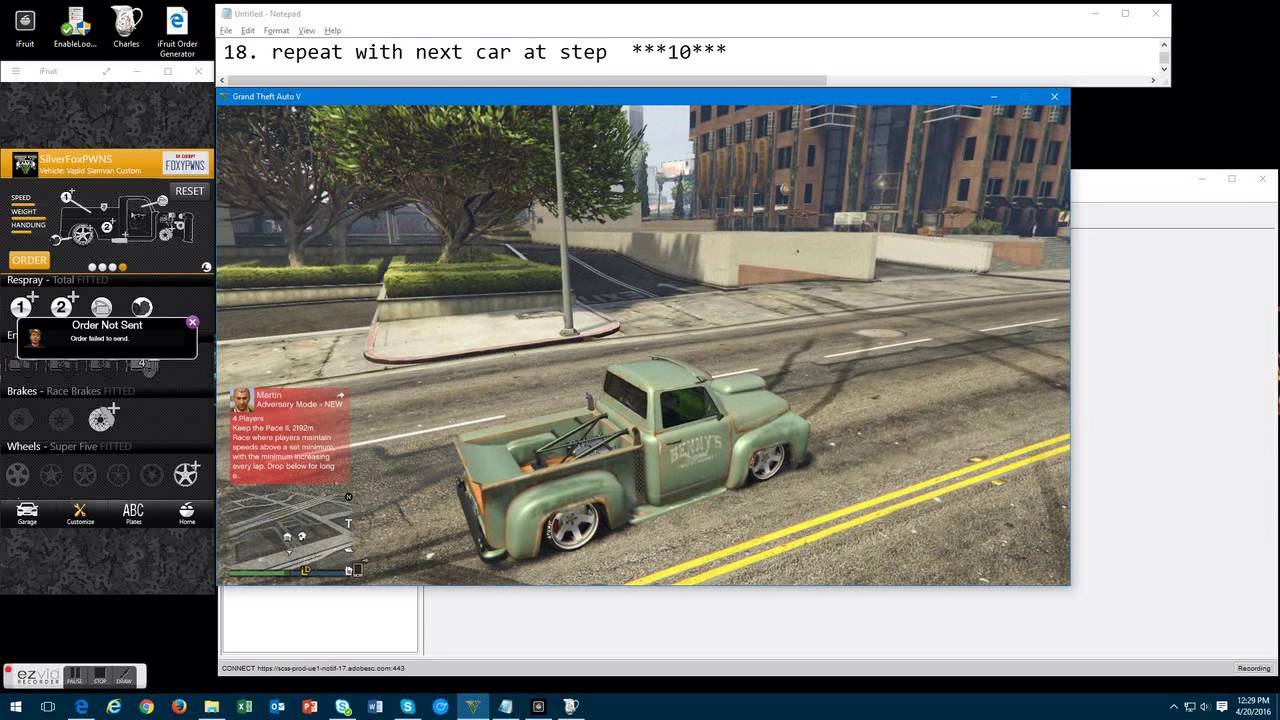Launch Firefox from the taskbar
Viewport: 1280px width, 720px height.
click(179, 706)
